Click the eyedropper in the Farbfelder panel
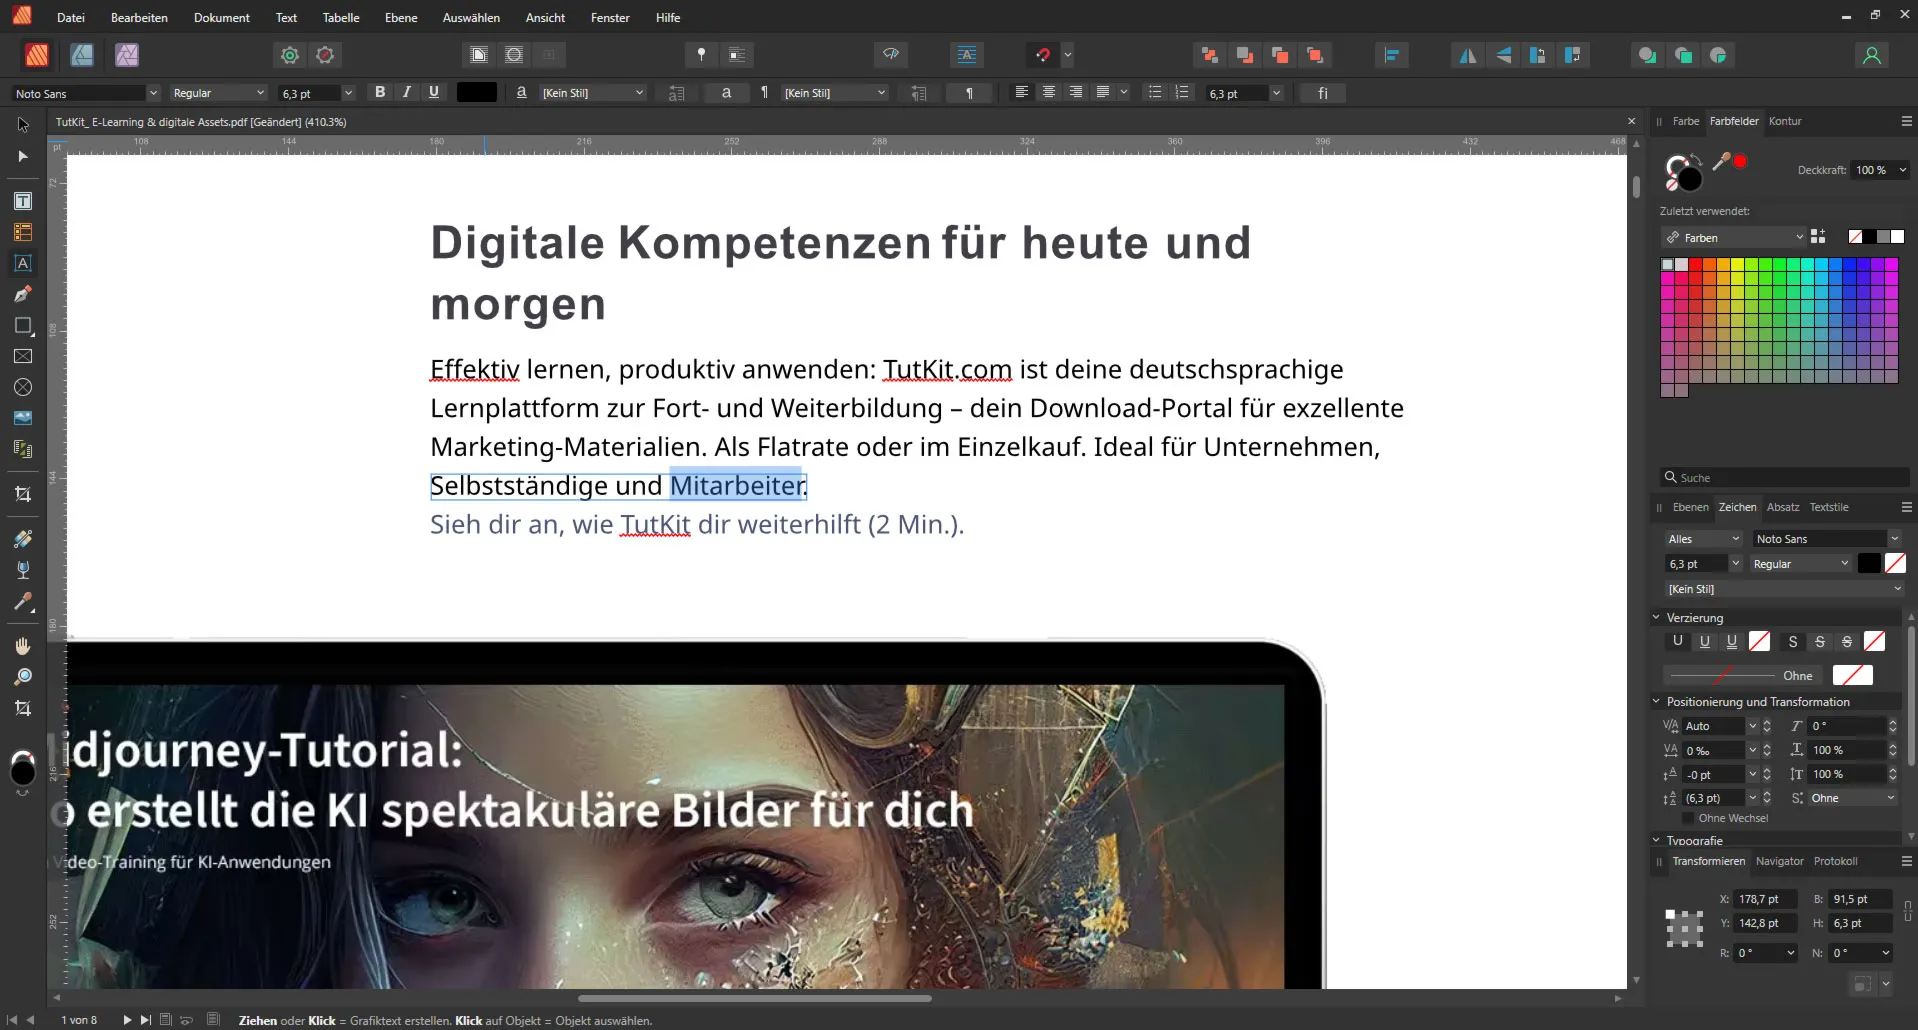The height and width of the screenshot is (1030, 1918). pyautogui.click(x=1721, y=161)
